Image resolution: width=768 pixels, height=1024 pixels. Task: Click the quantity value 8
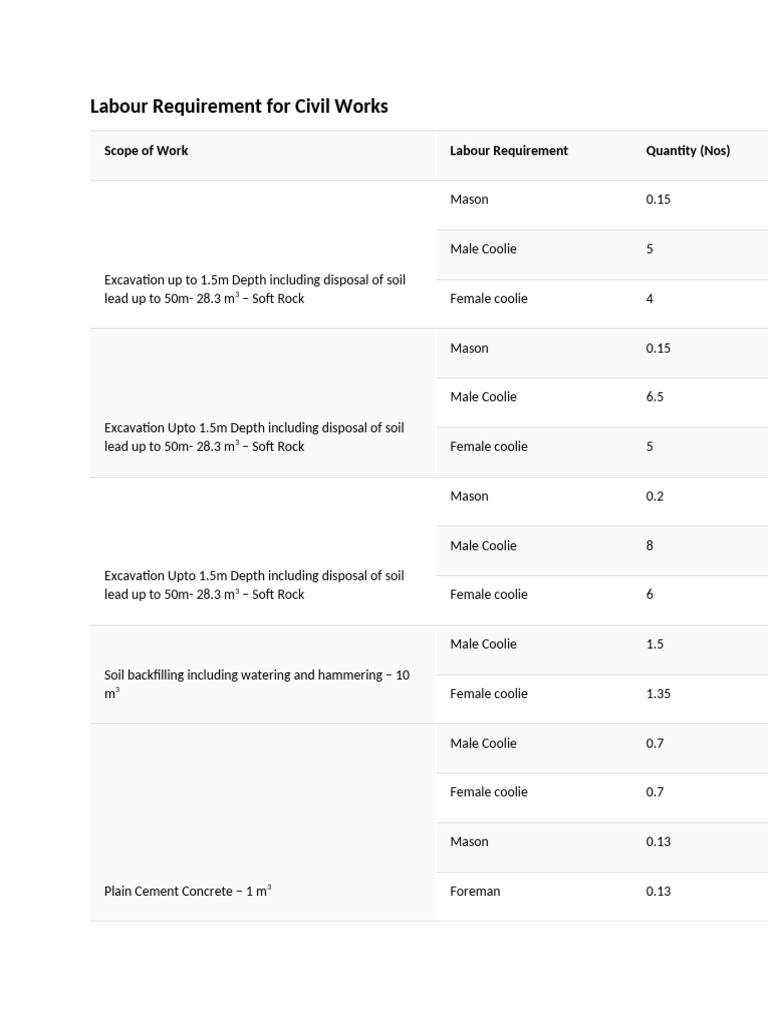(x=650, y=546)
